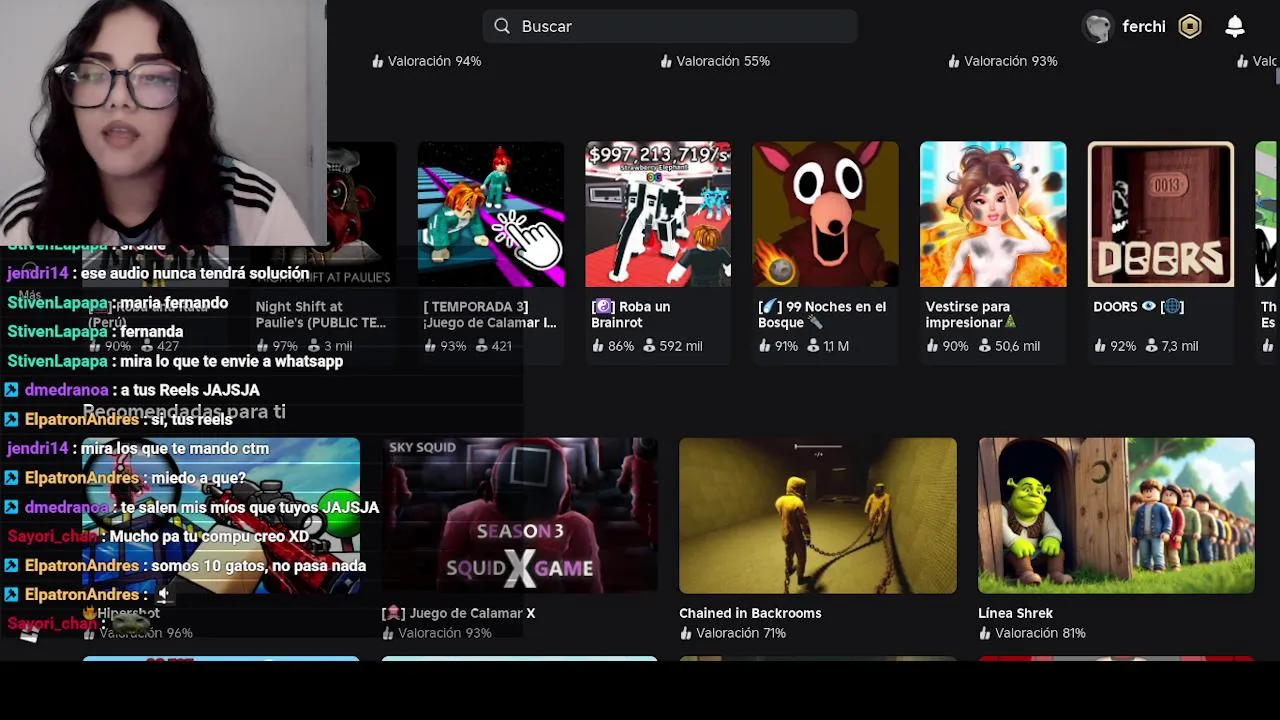Viewport: 1280px width, 720px height.
Task: Click thumbs-up icon beside 93% Calamar rating
Action: click(431, 346)
